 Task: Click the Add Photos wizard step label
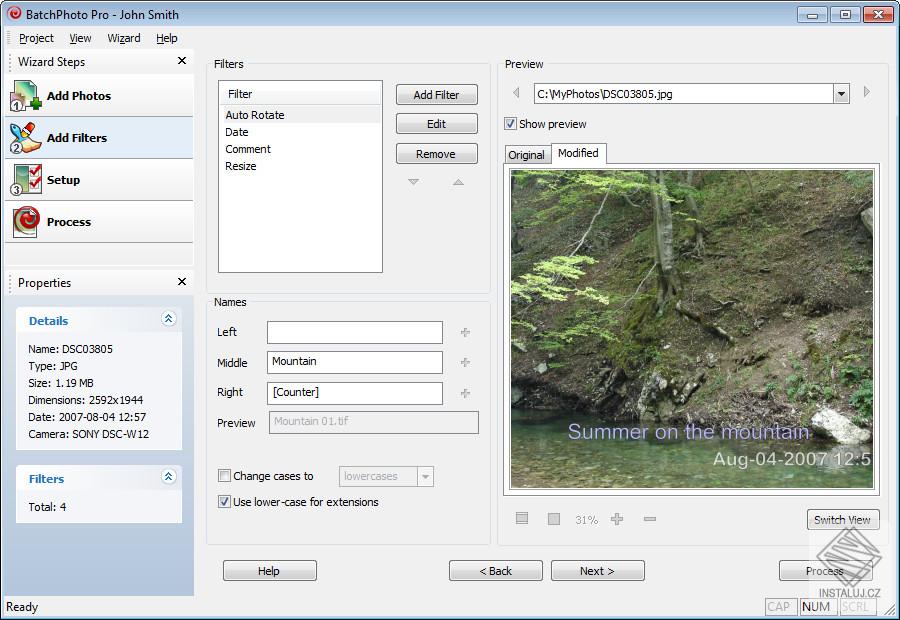79,96
